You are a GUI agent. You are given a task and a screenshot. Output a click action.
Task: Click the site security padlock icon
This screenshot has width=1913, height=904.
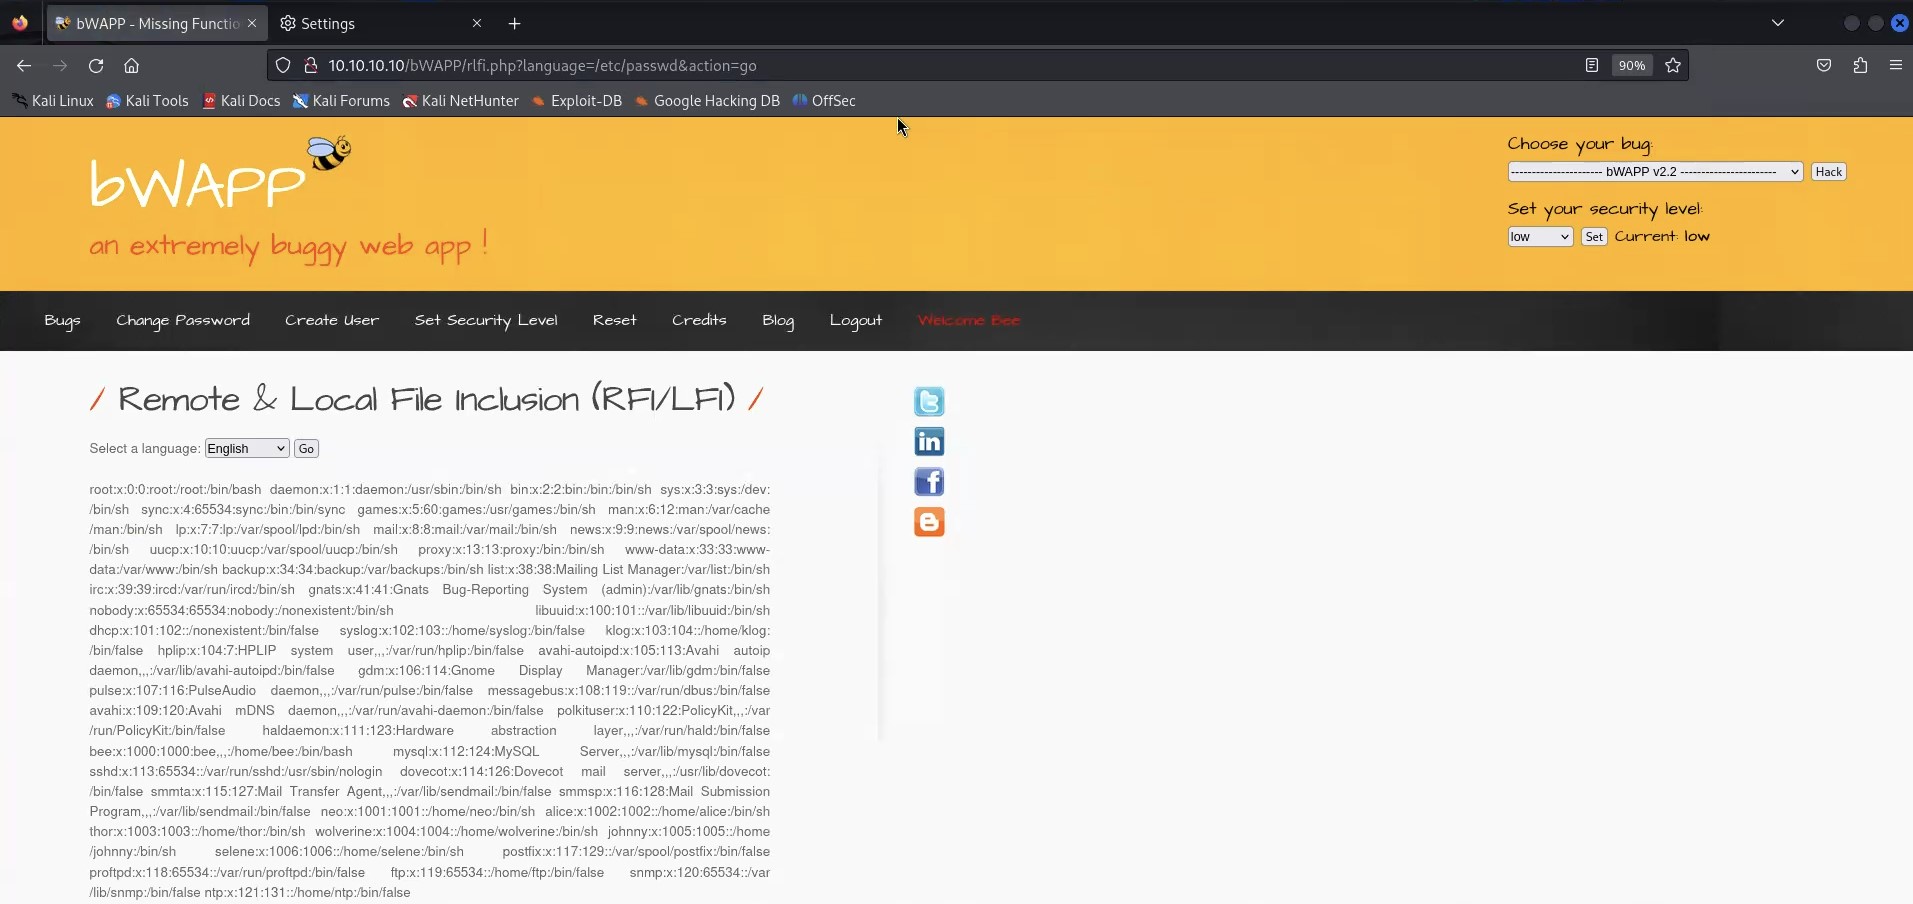(x=311, y=65)
